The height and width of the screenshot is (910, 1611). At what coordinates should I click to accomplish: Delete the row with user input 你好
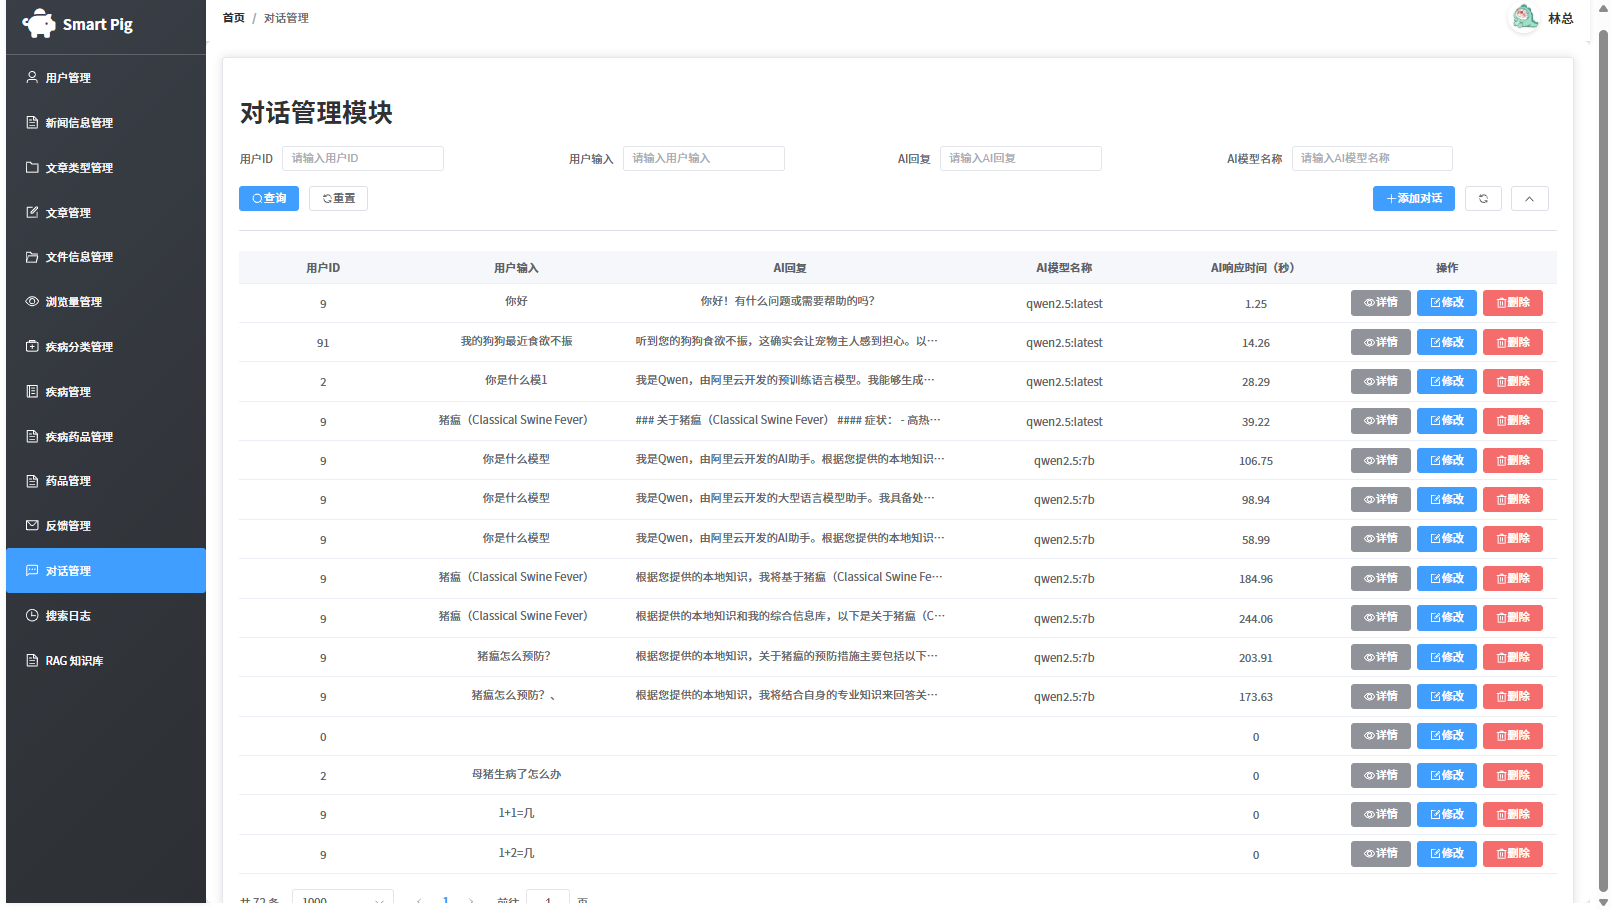tap(1512, 303)
